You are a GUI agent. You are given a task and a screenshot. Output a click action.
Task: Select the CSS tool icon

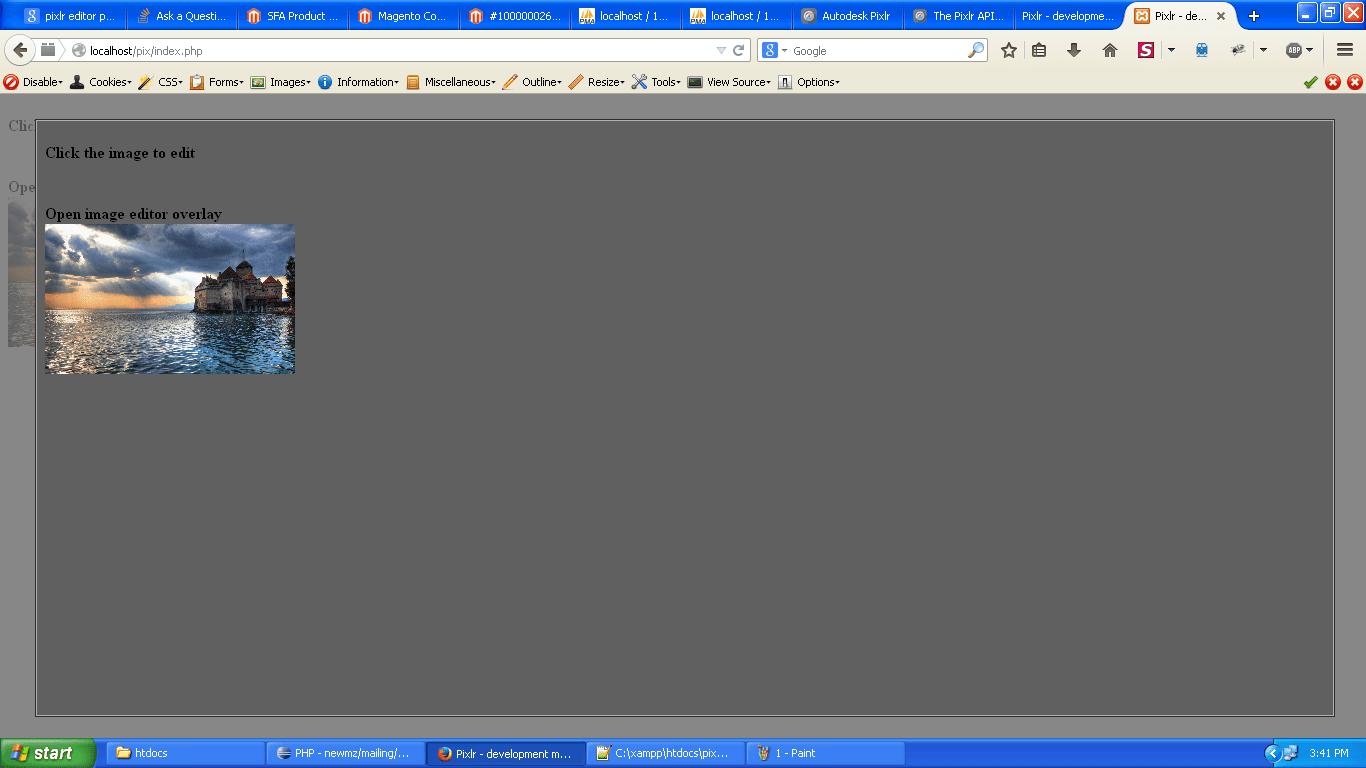pos(143,82)
